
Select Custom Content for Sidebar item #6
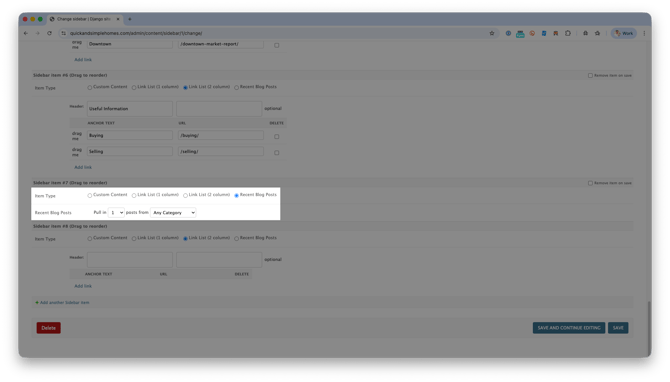pos(90,88)
